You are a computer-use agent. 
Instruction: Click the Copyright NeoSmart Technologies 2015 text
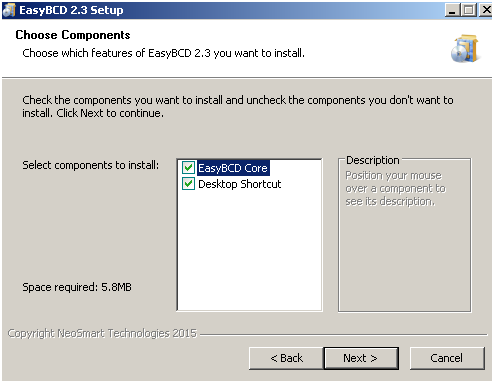coord(102,333)
